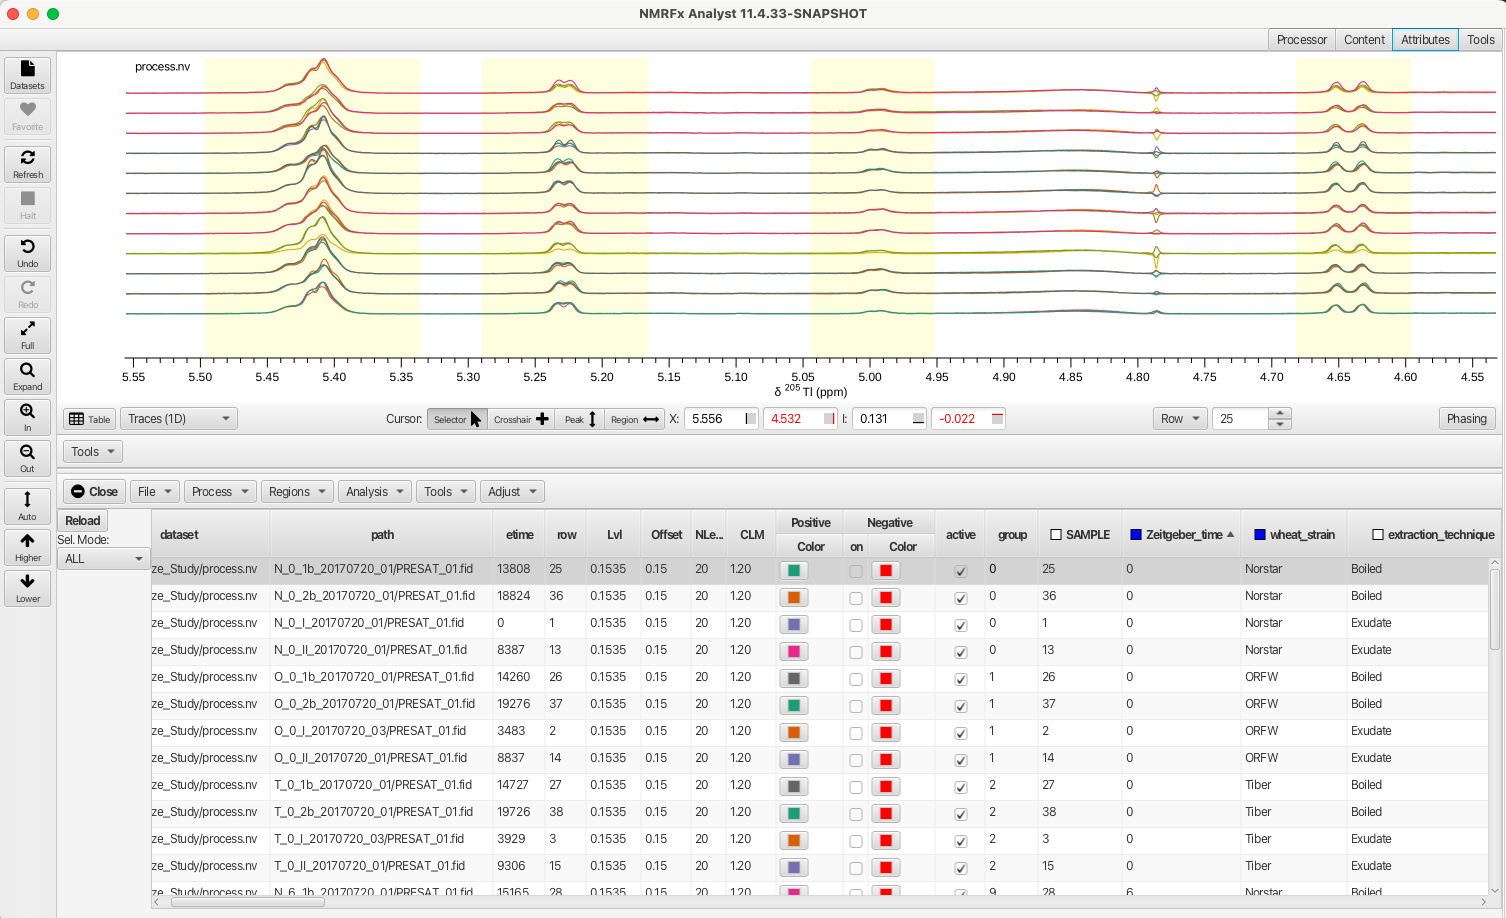Switch to the Processor tab
This screenshot has width=1506, height=918.
pos(1301,40)
